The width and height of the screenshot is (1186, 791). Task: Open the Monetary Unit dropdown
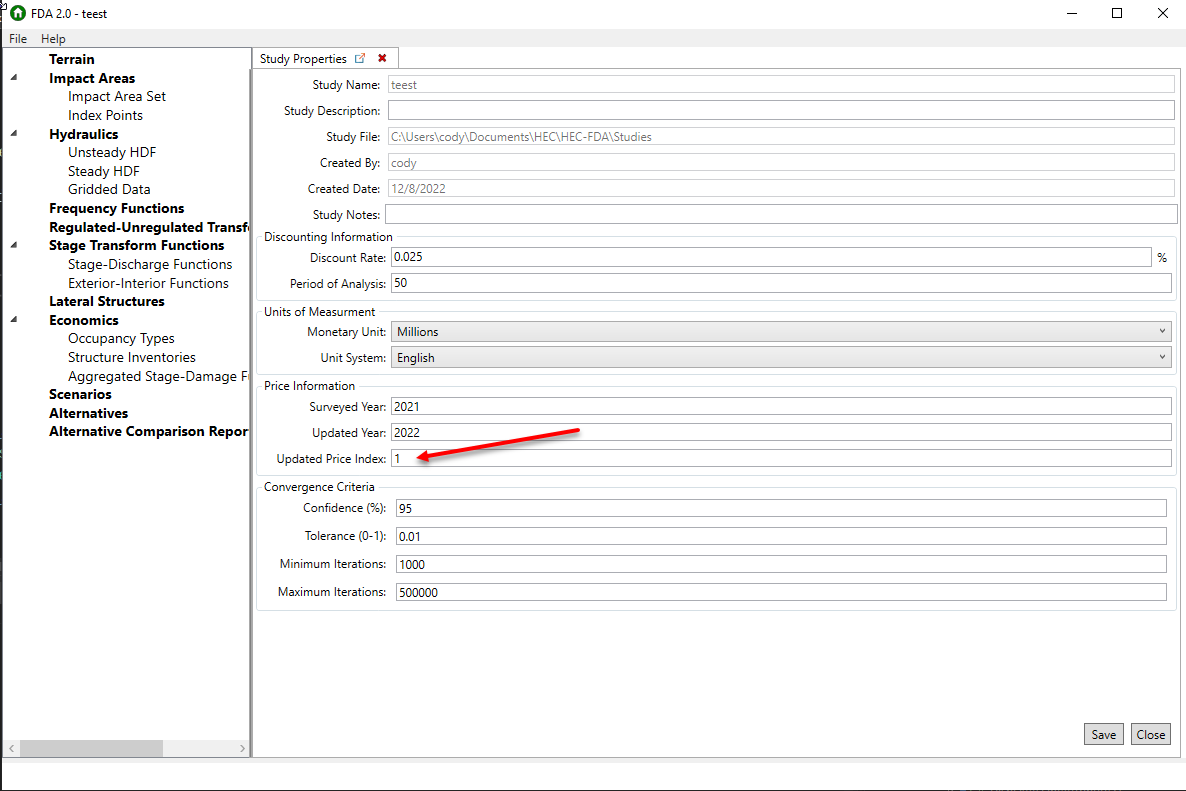(x=1161, y=331)
